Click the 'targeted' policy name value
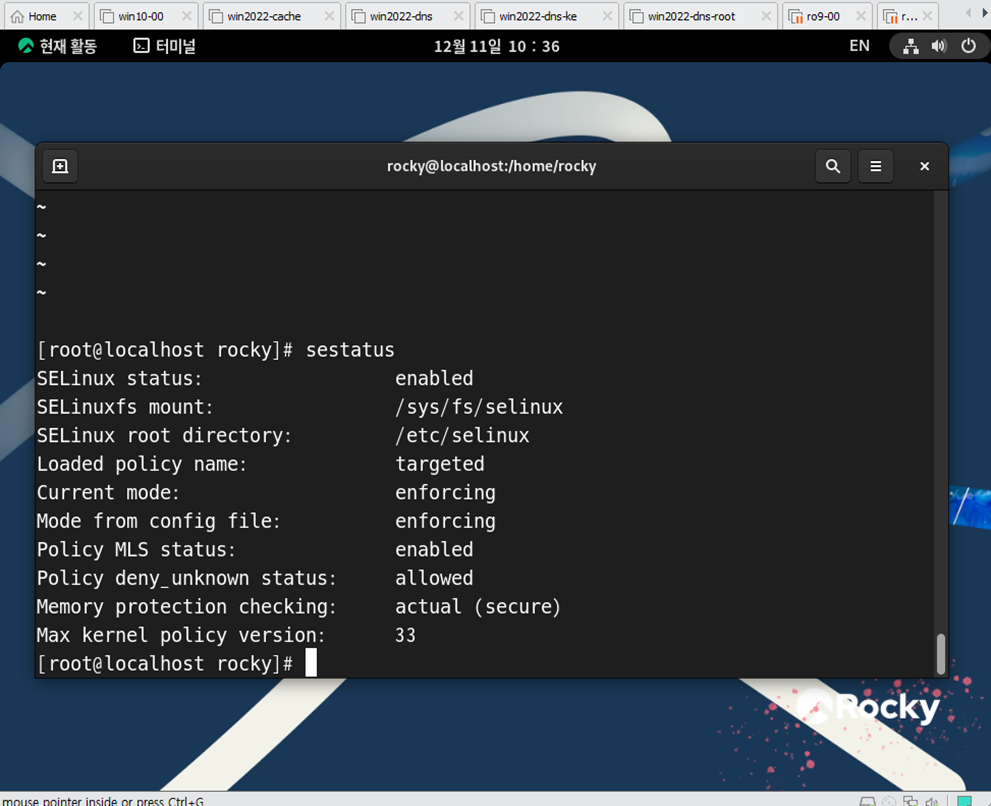This screenshot has width=991, height=806. coord(440,464)
